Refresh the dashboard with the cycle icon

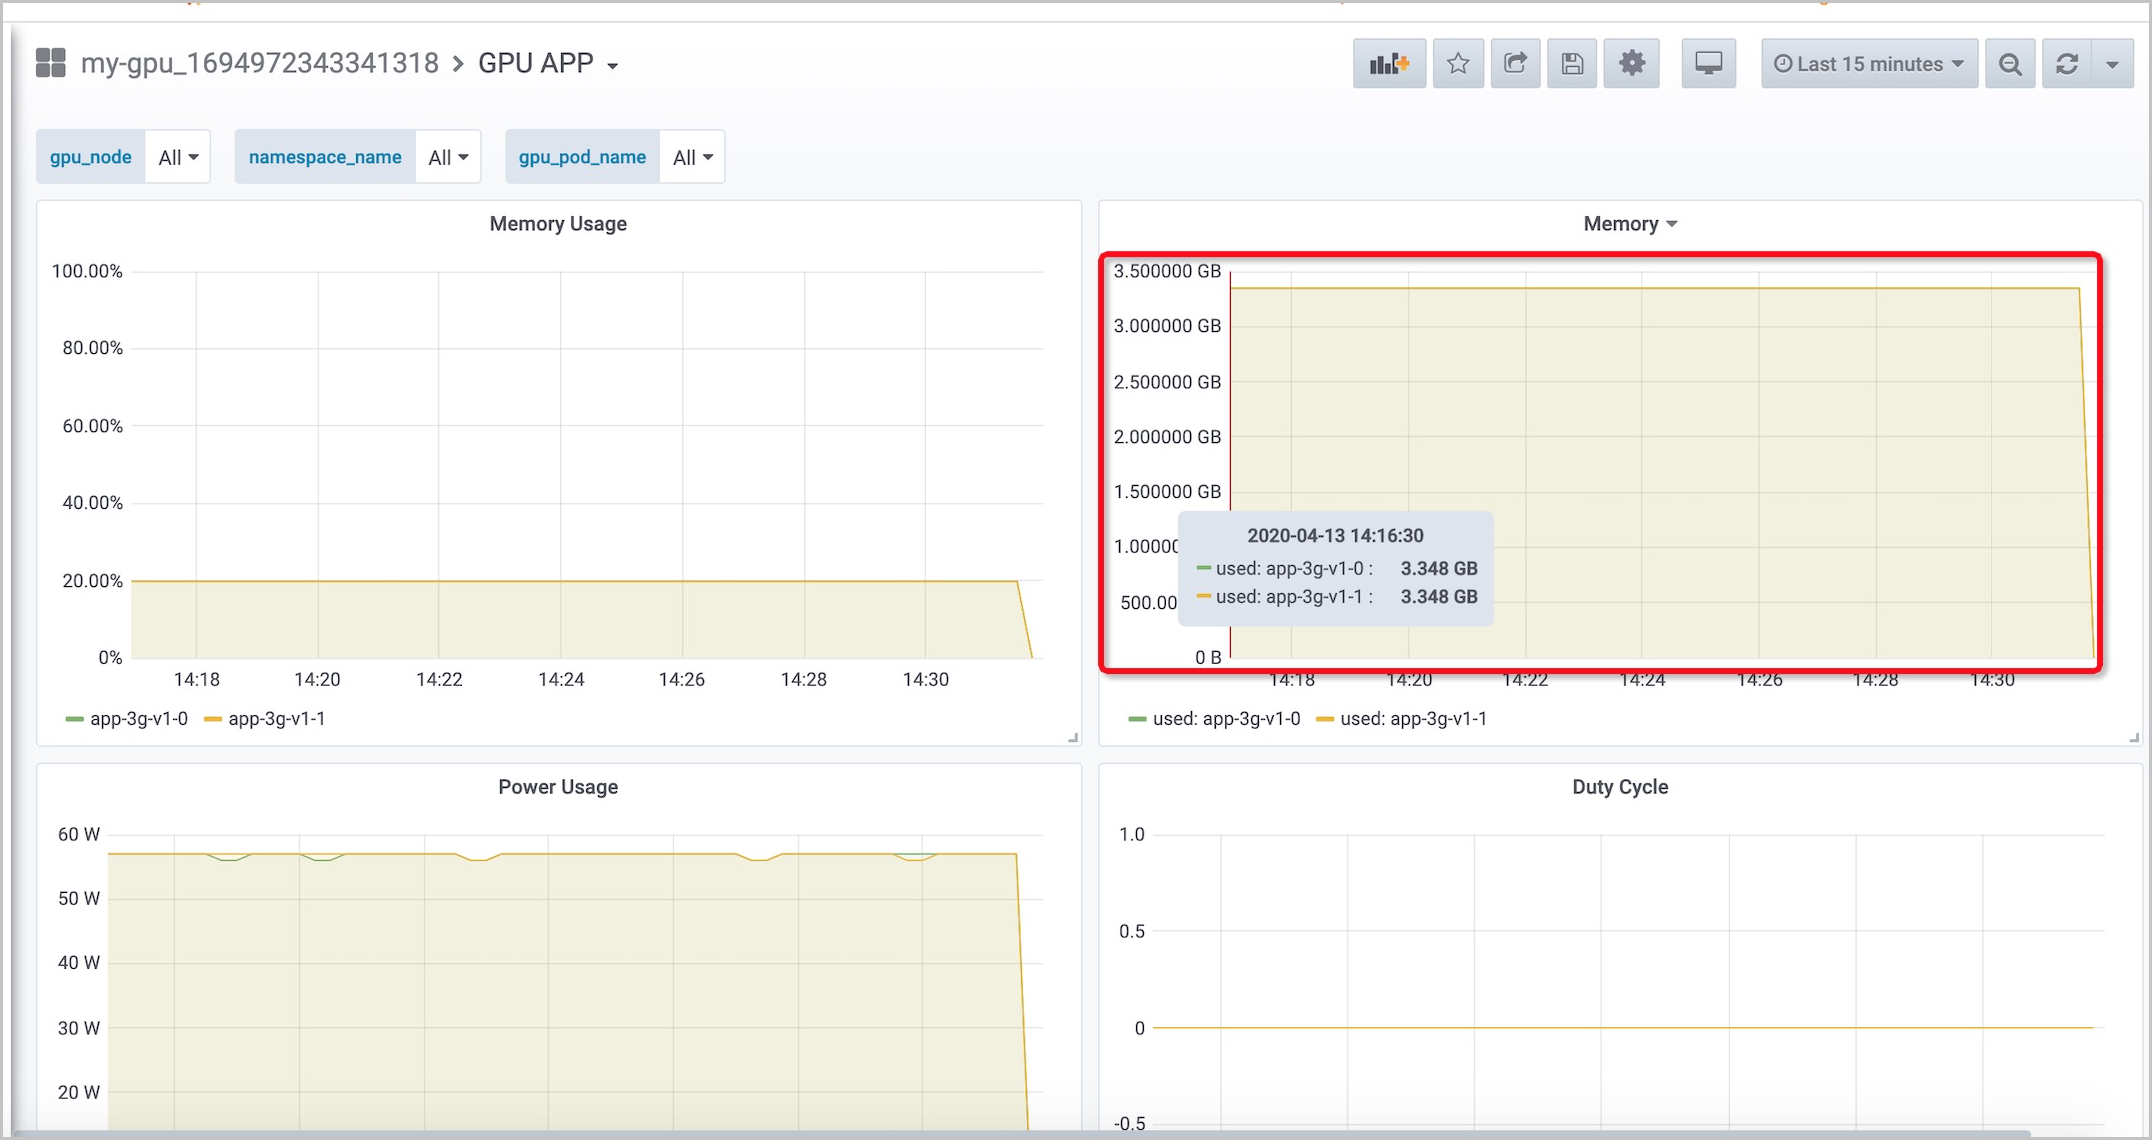pos(2066,63)
